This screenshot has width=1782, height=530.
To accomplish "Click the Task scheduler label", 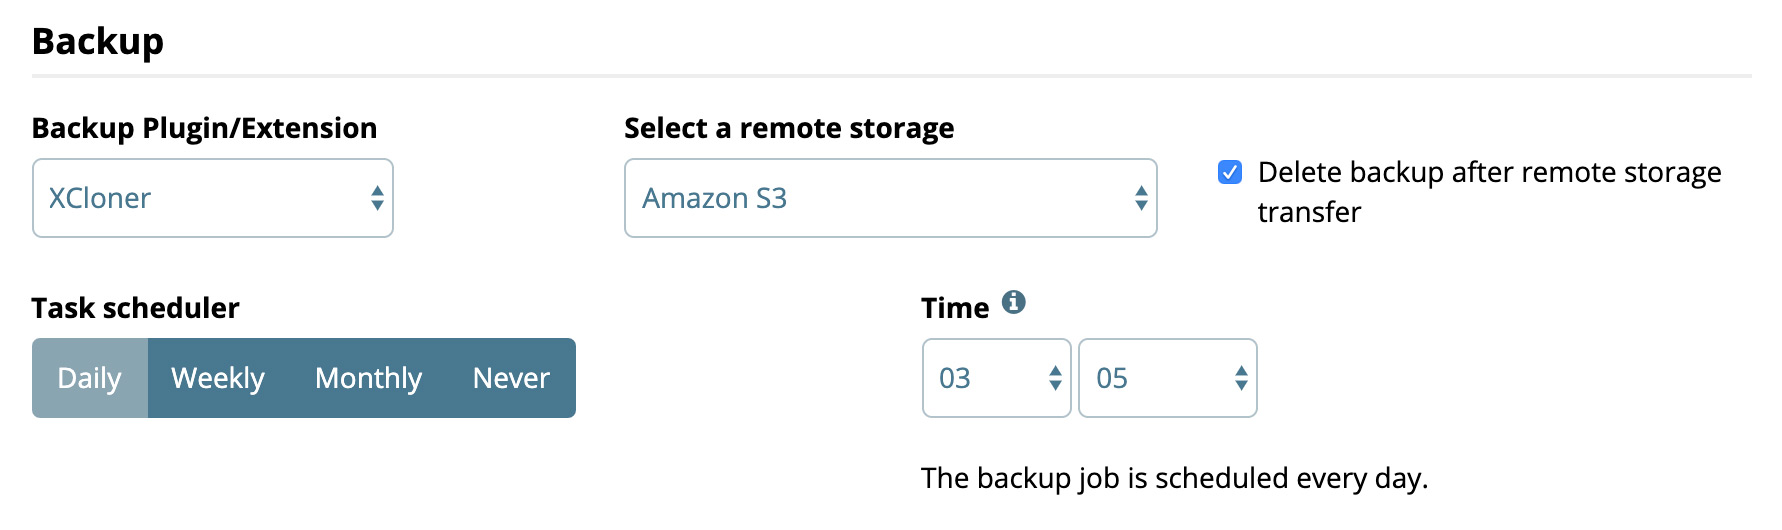I will [136, 308].
